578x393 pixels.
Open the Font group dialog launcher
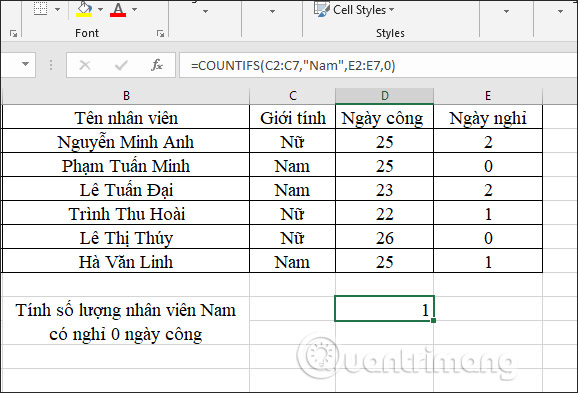coord(160,34)
